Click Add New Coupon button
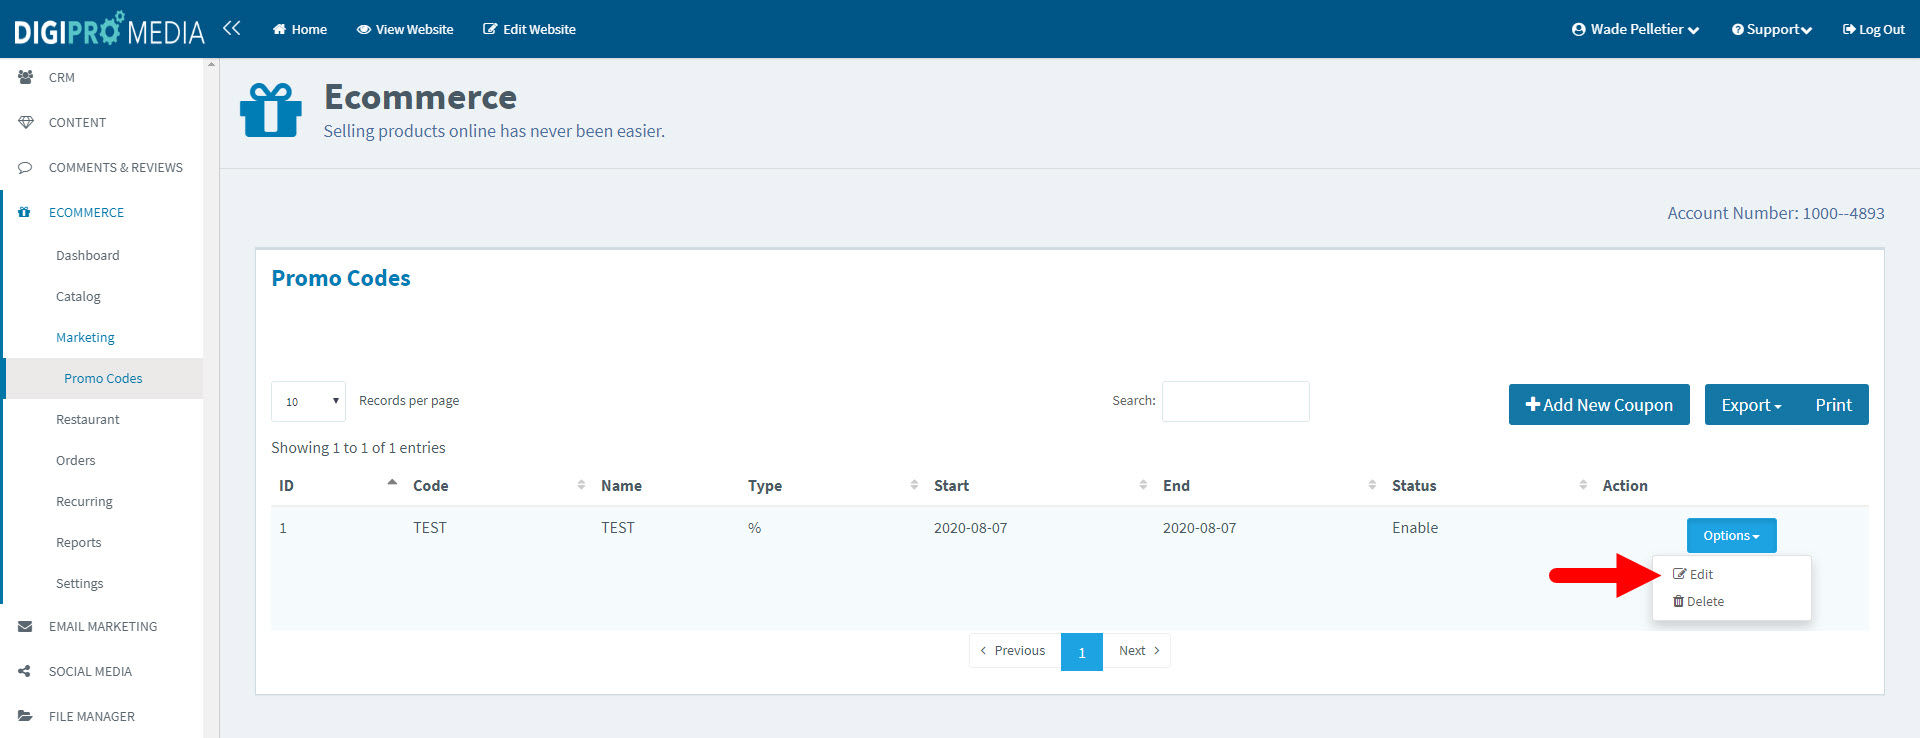This screenshot has height=738, width=1920. coord(1599,405)
